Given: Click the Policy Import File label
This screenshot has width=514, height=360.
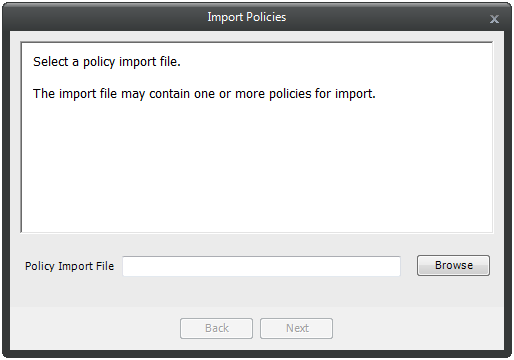Looking at the screenshot, I should [x=69, y=266].
